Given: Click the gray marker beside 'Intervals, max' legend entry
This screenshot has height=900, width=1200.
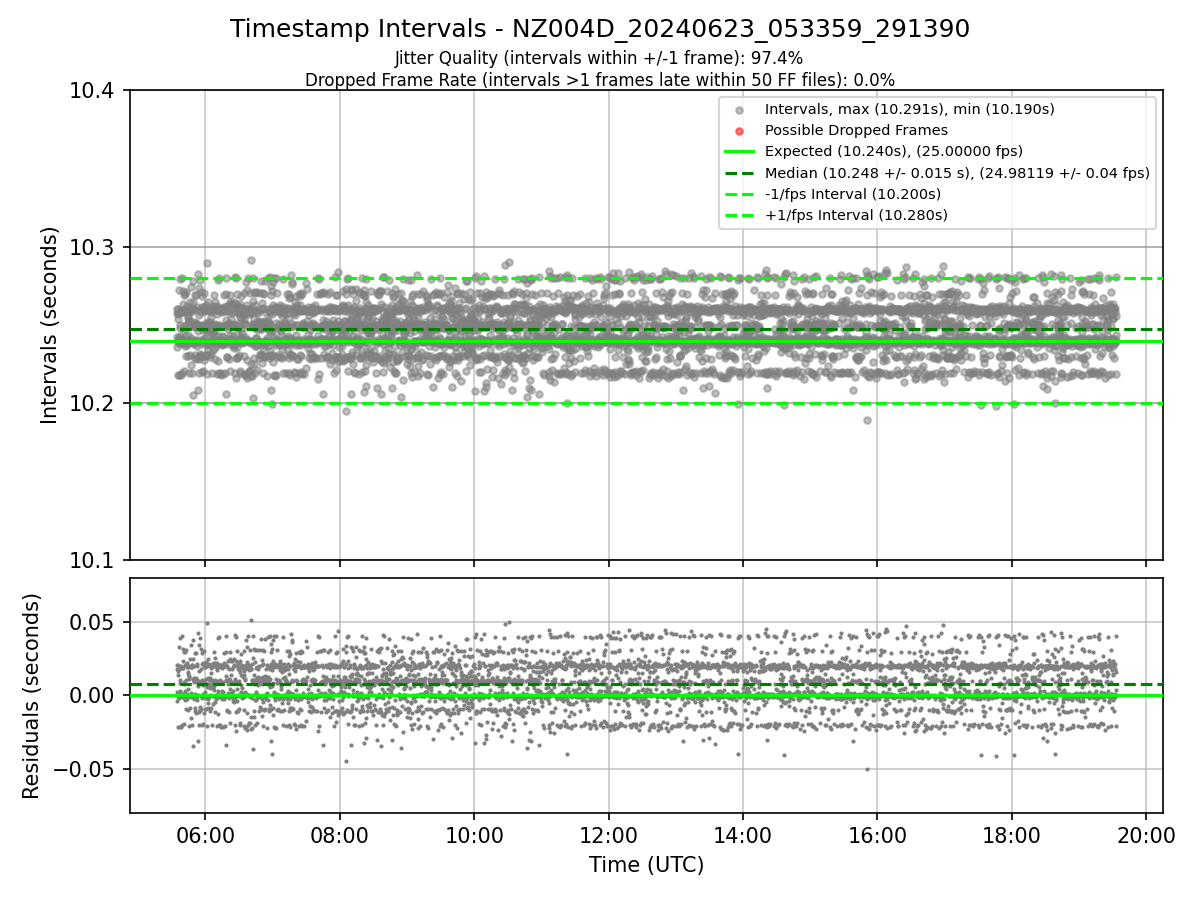Looking at the screenshot, I should tap(739, 110).
